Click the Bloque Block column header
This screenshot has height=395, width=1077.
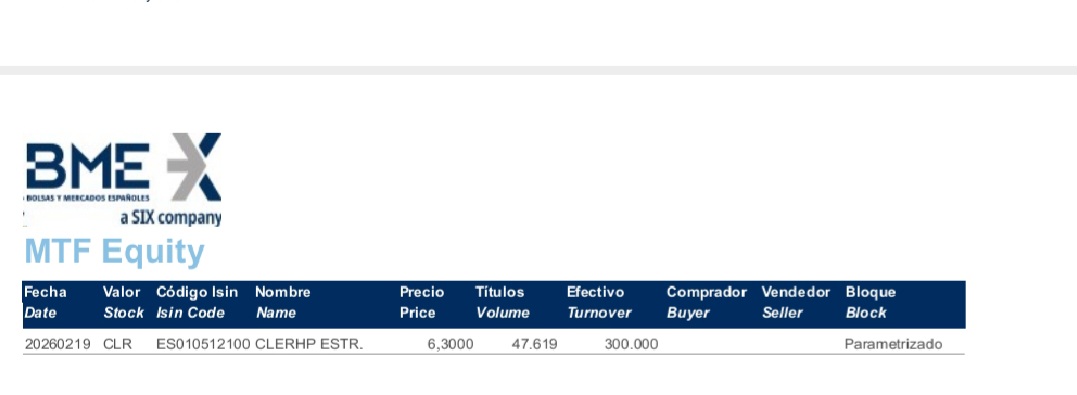[871, 302]
